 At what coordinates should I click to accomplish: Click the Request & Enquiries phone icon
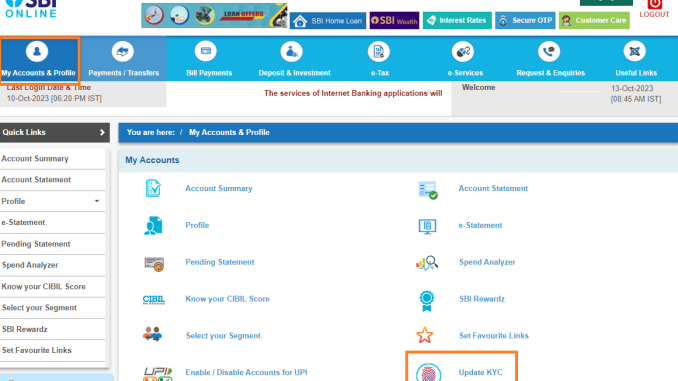pyautogui.click(x=549, y=51)
